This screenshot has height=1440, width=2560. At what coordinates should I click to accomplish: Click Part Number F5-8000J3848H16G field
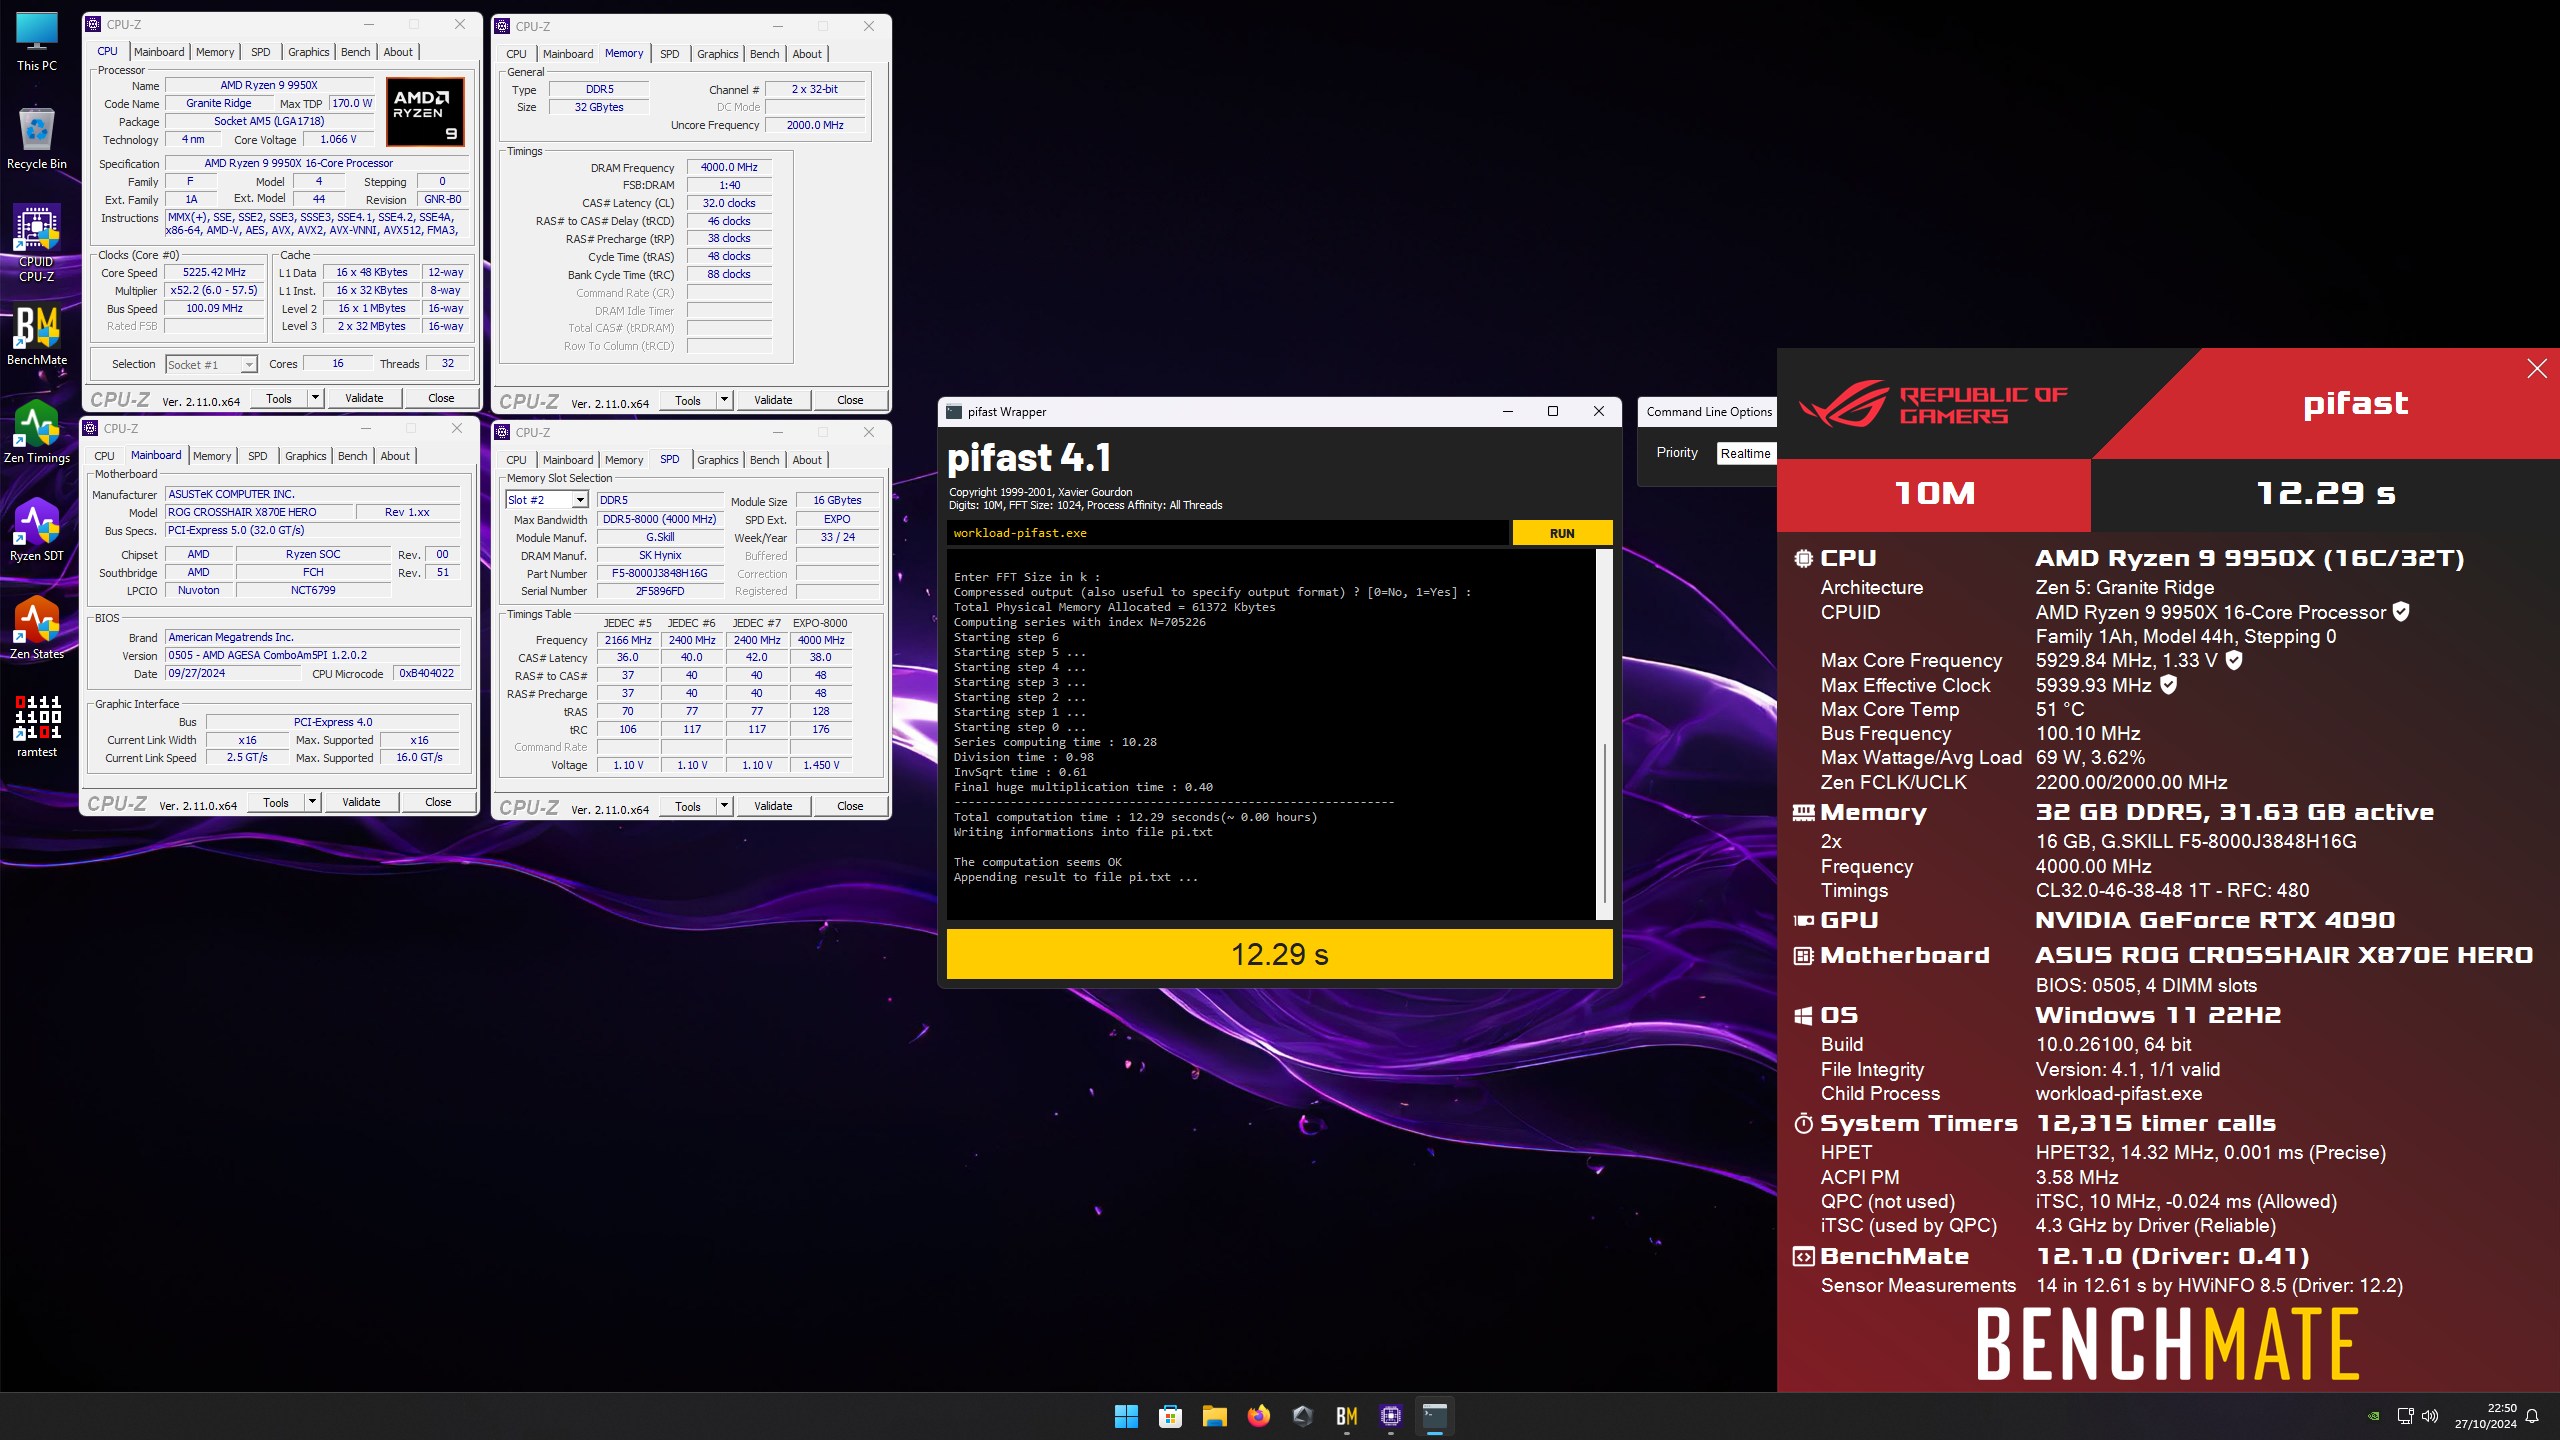coord(659,574)
